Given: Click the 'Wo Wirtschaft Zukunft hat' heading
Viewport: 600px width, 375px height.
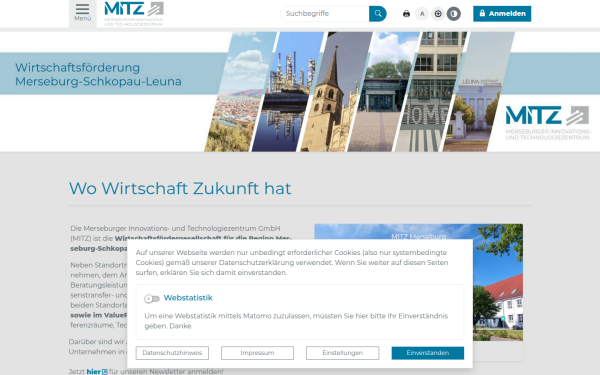Looking at the screenshot, I should pyautogui.click(x=180, y=188).
